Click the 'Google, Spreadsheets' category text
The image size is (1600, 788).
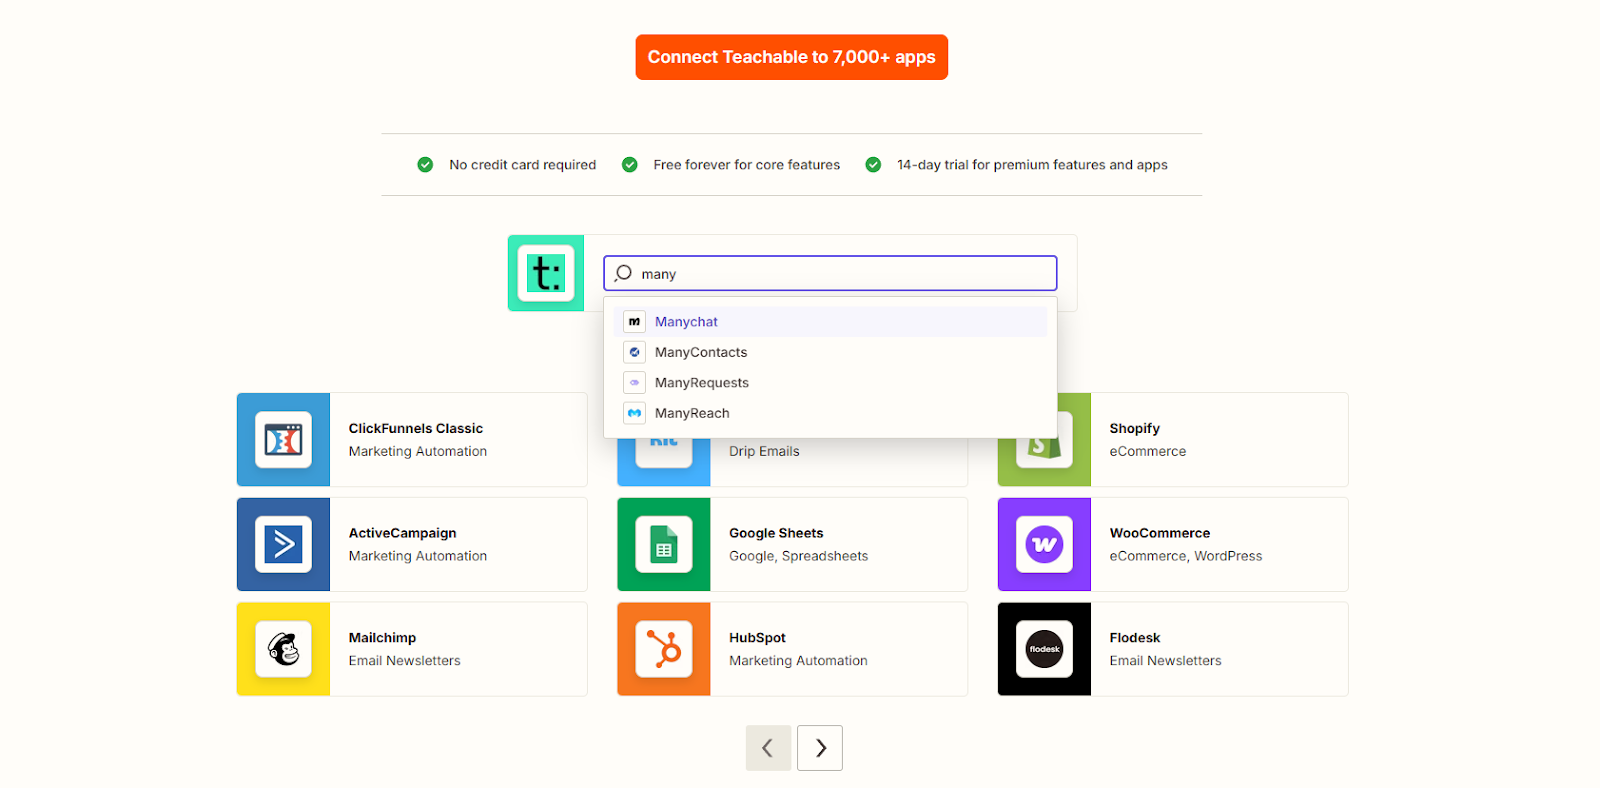click(798, 556)
